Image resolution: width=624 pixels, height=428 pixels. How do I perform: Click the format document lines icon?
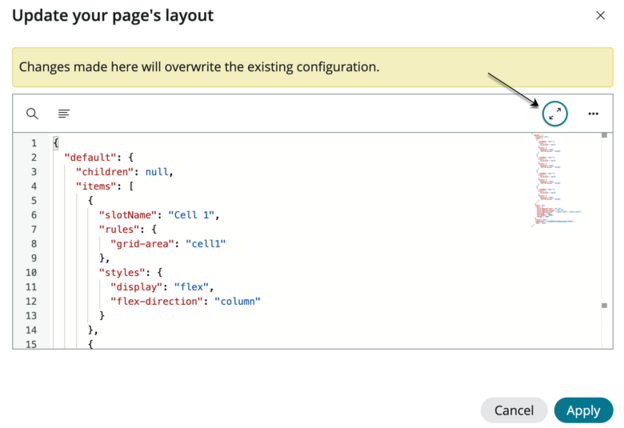[x=64, y=114]
